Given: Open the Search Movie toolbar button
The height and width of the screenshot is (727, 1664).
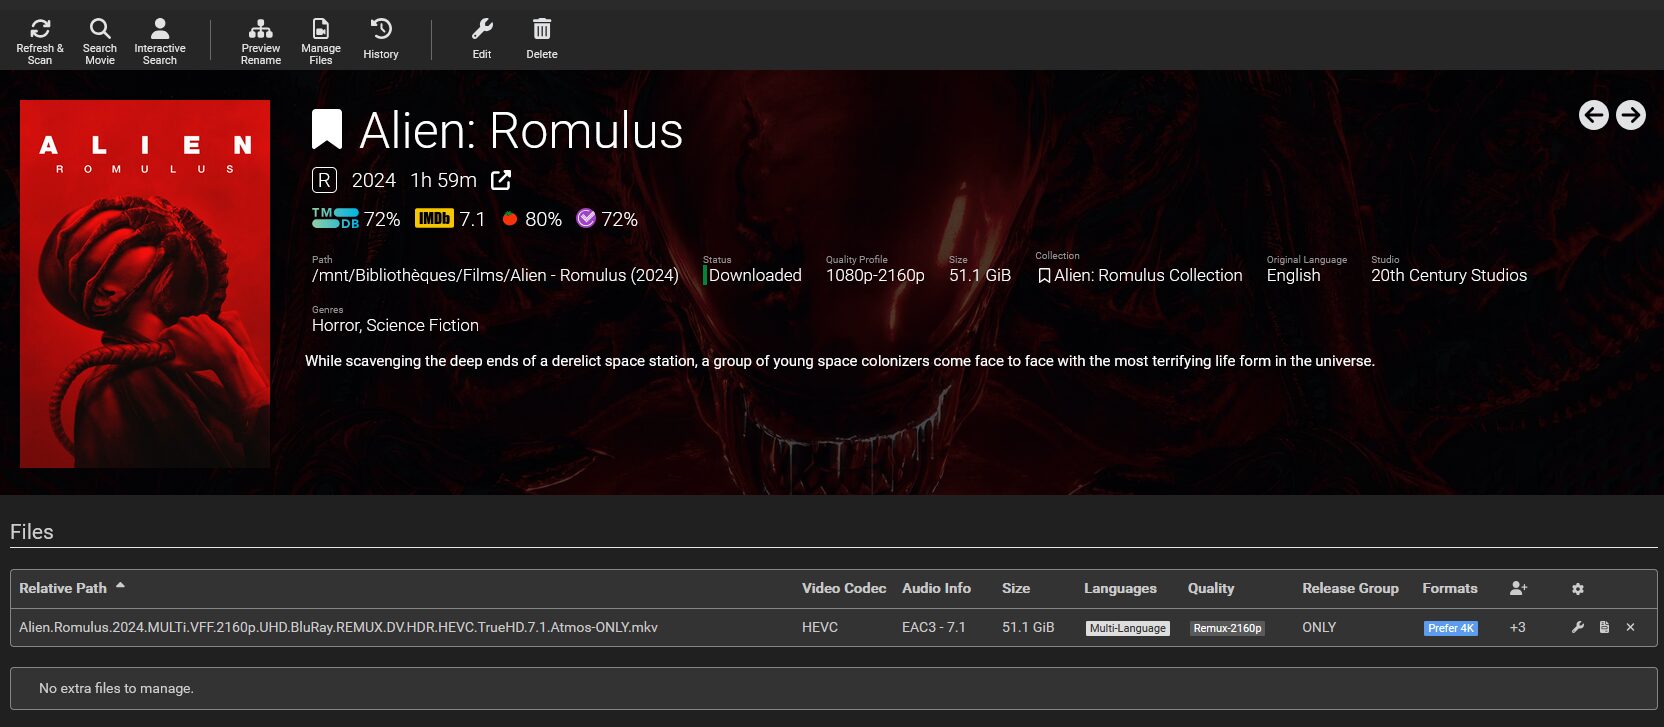Looking at the screenshot, I should [100, 40].
